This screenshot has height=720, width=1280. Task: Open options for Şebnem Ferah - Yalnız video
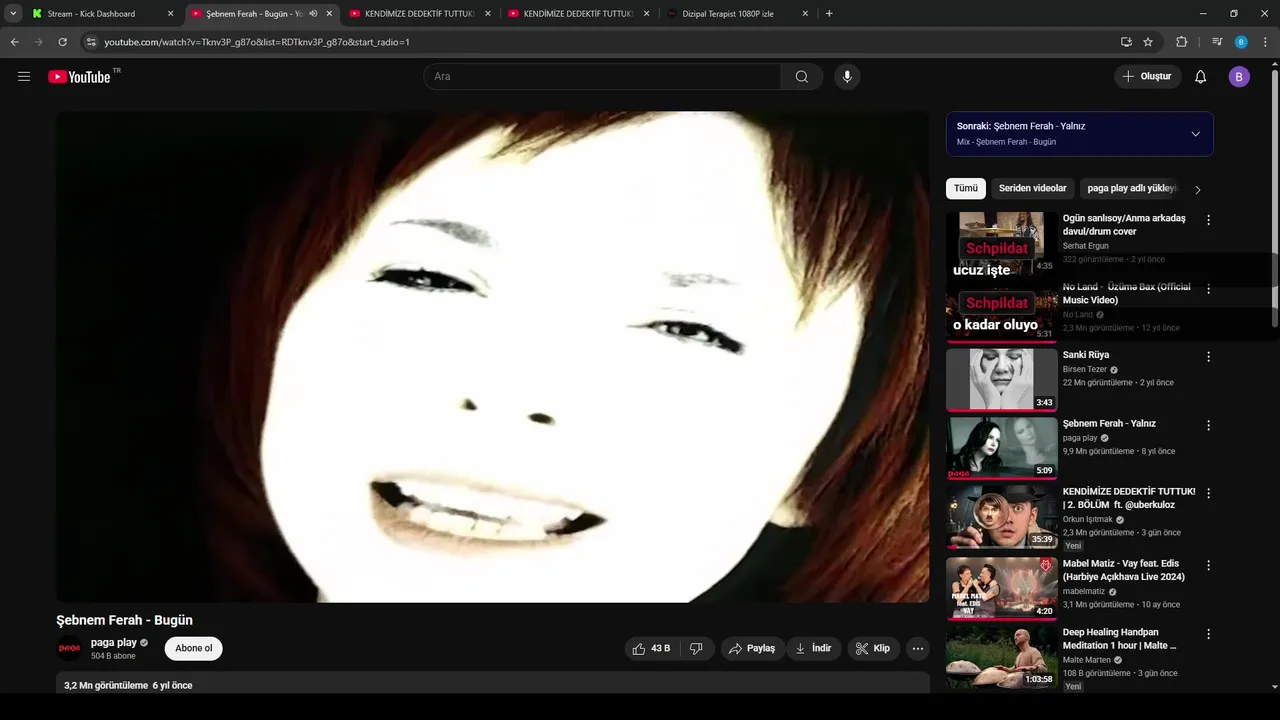1208,425
